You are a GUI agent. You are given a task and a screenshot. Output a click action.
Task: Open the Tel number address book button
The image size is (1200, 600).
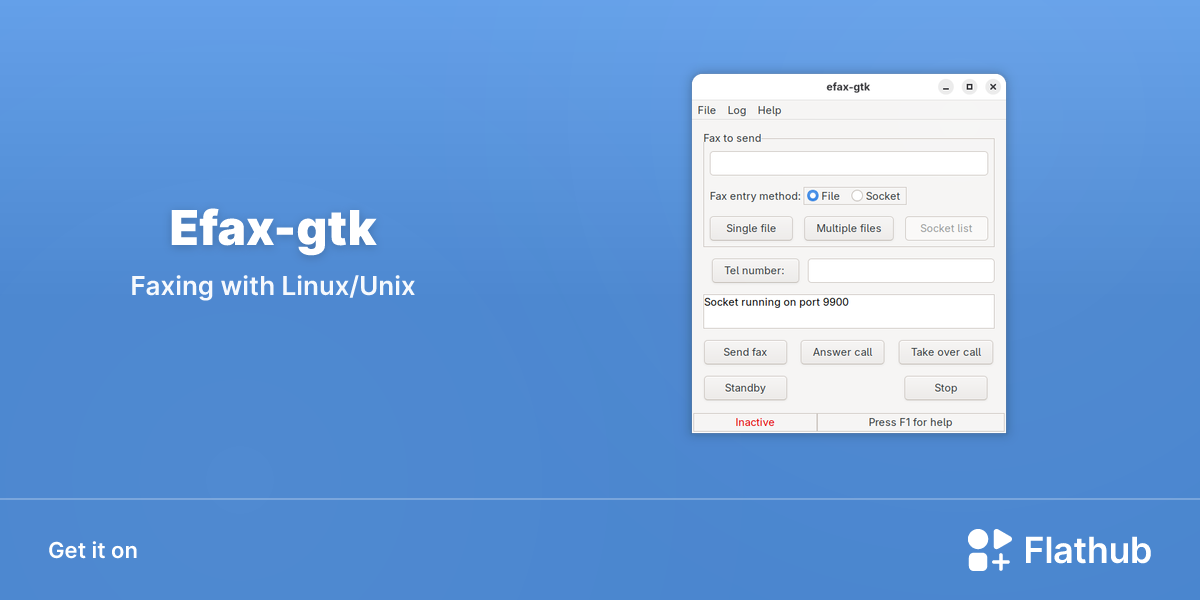click(755, 270)
